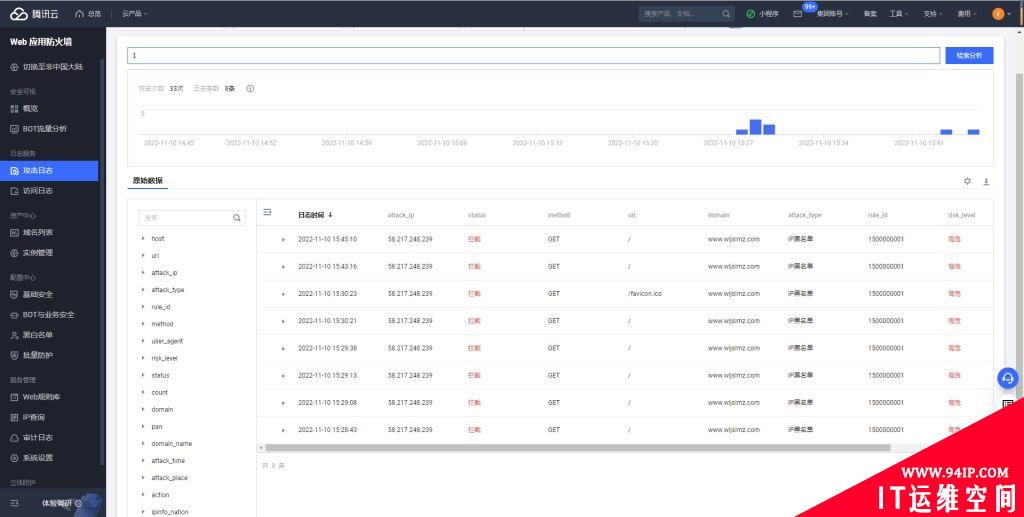Click 切换至非中国大陆 globe icon

click(x=14, y=67)
